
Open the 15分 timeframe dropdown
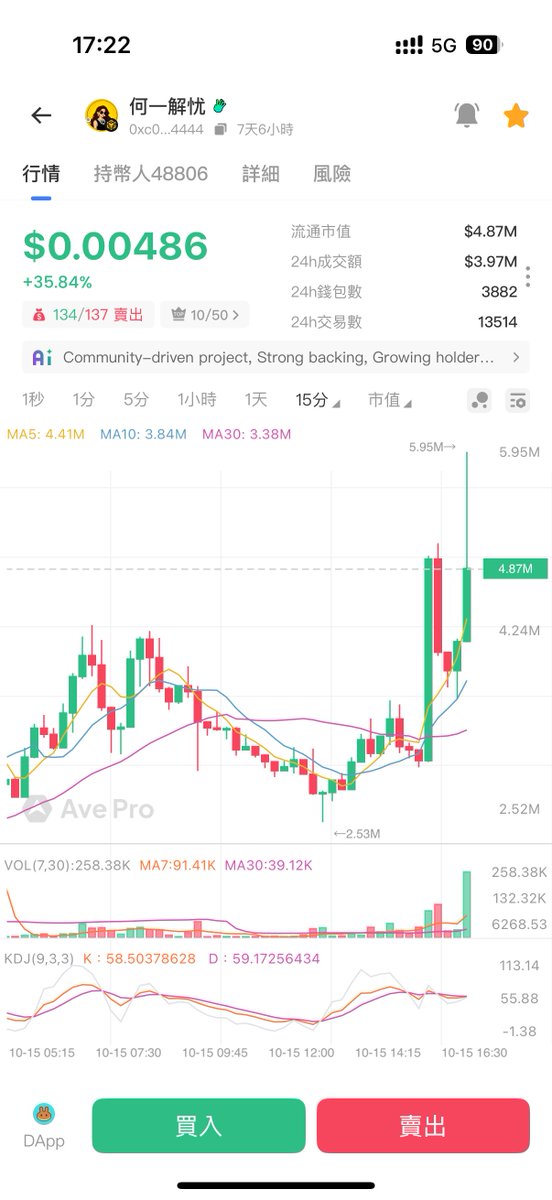317,400
